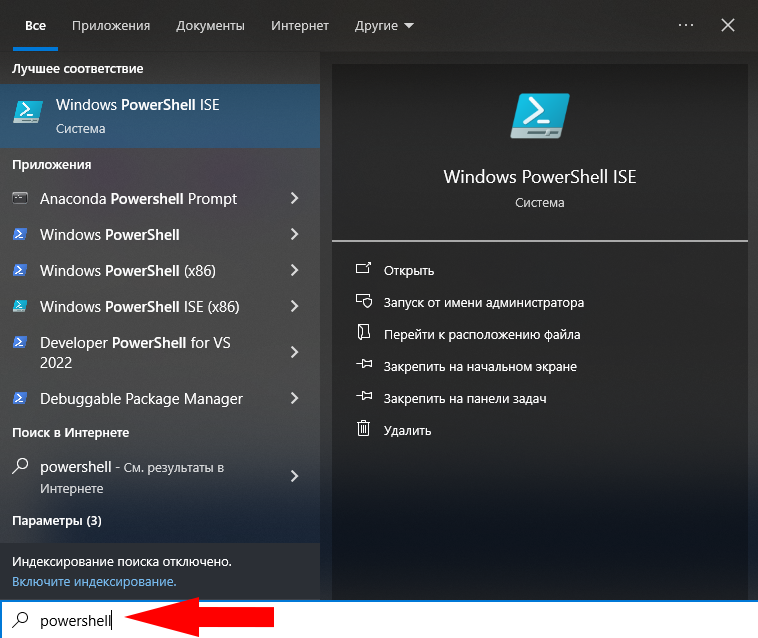Select the Интернет search tab

coord(300,25)
